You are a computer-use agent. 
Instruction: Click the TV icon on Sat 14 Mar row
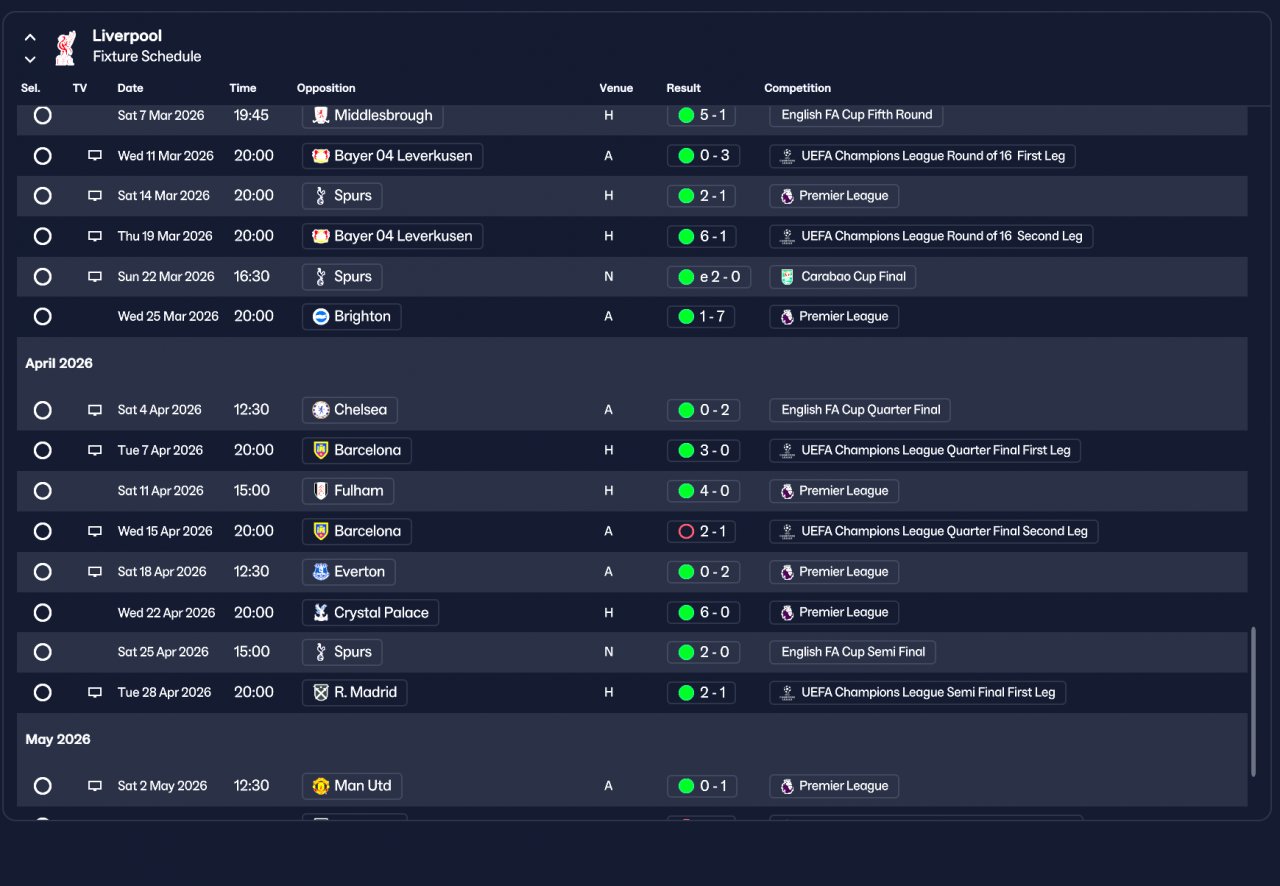point(95,196)
